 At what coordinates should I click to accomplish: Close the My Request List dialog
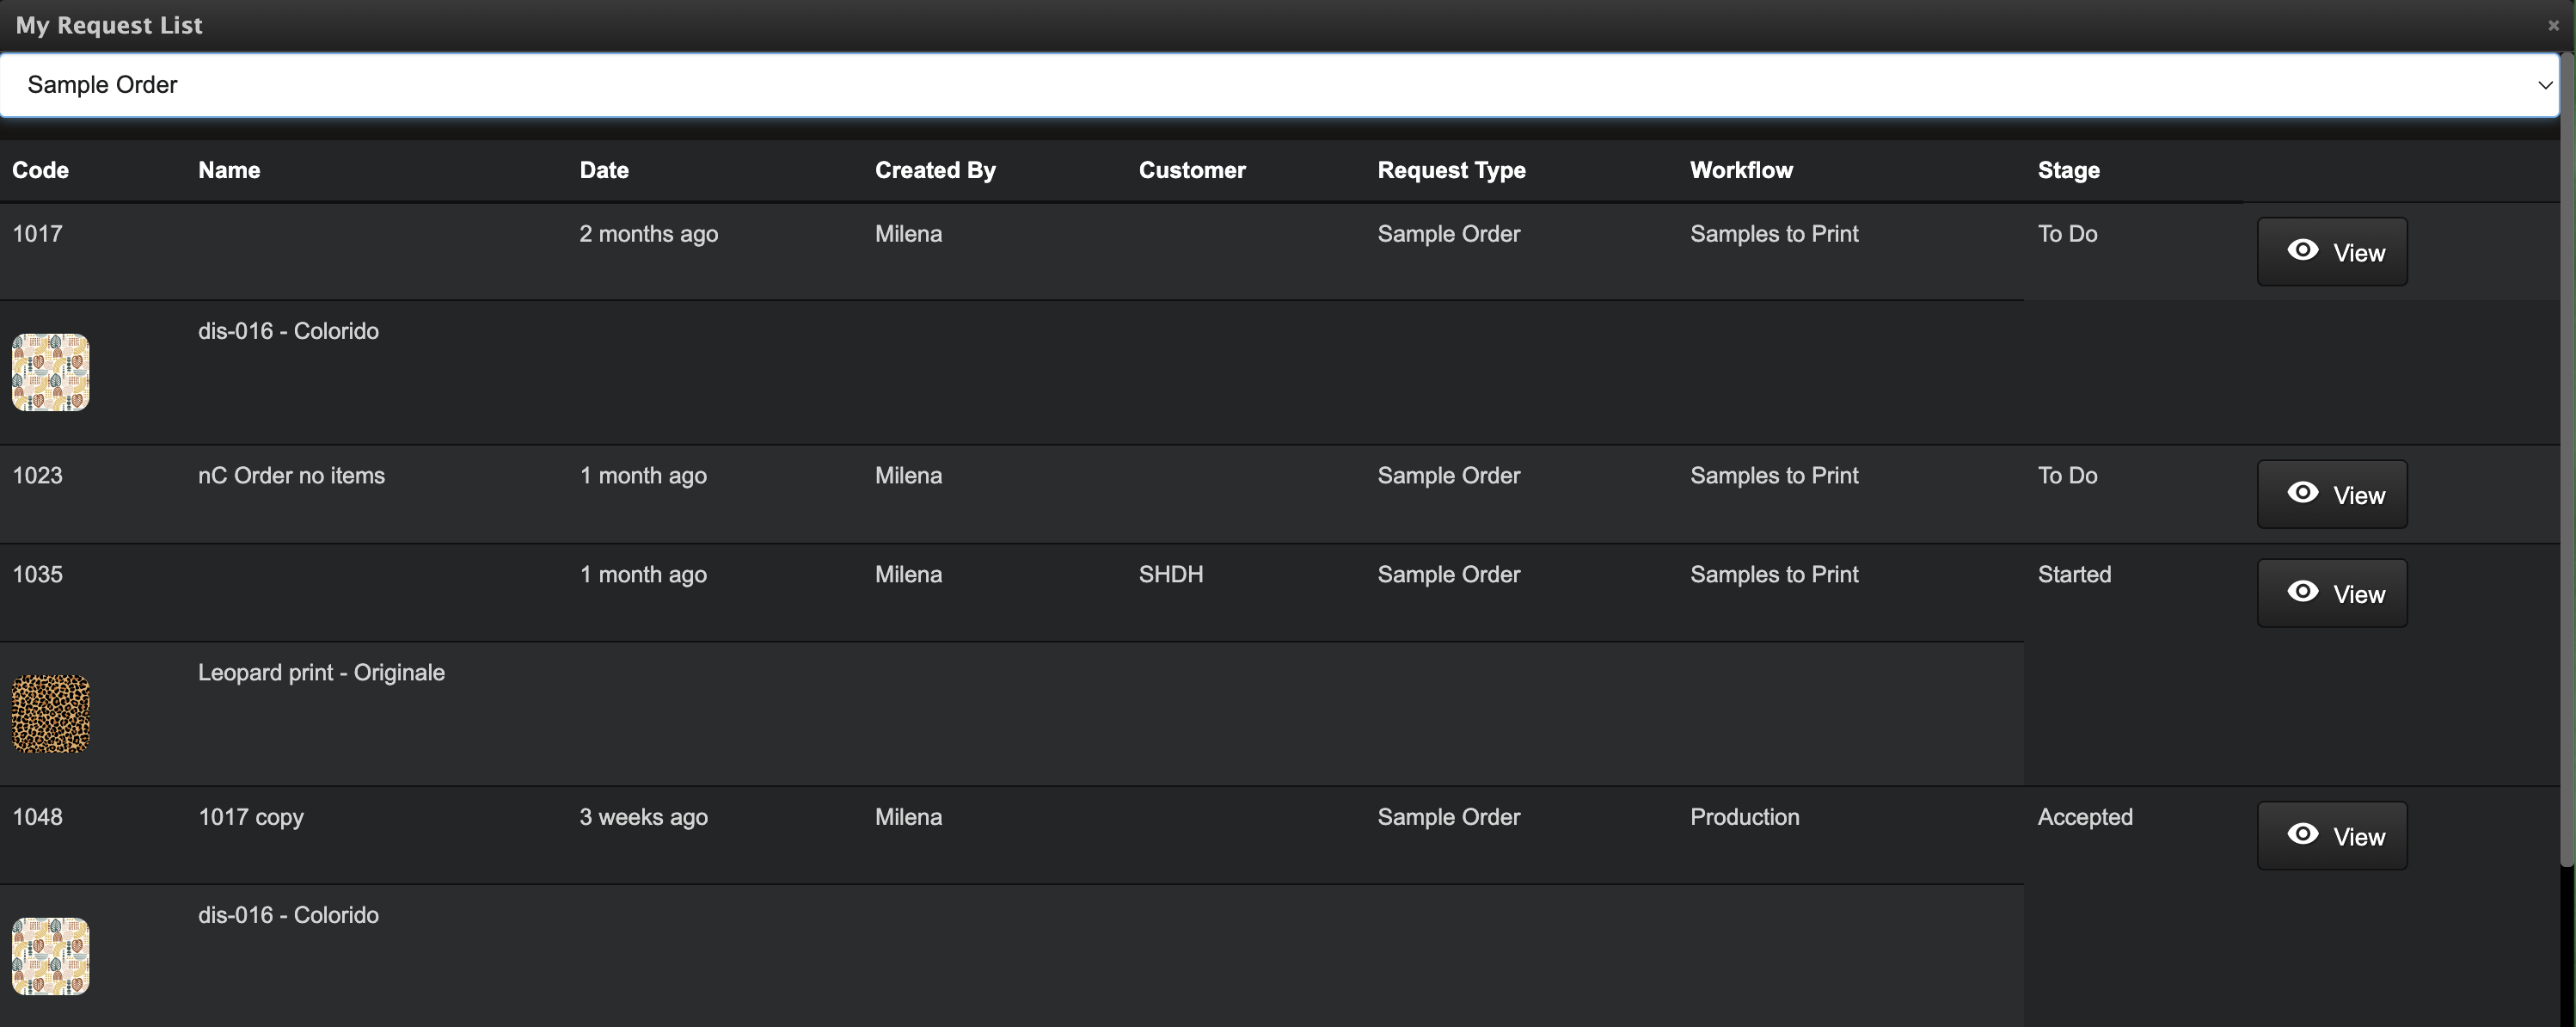point(2553,26)
